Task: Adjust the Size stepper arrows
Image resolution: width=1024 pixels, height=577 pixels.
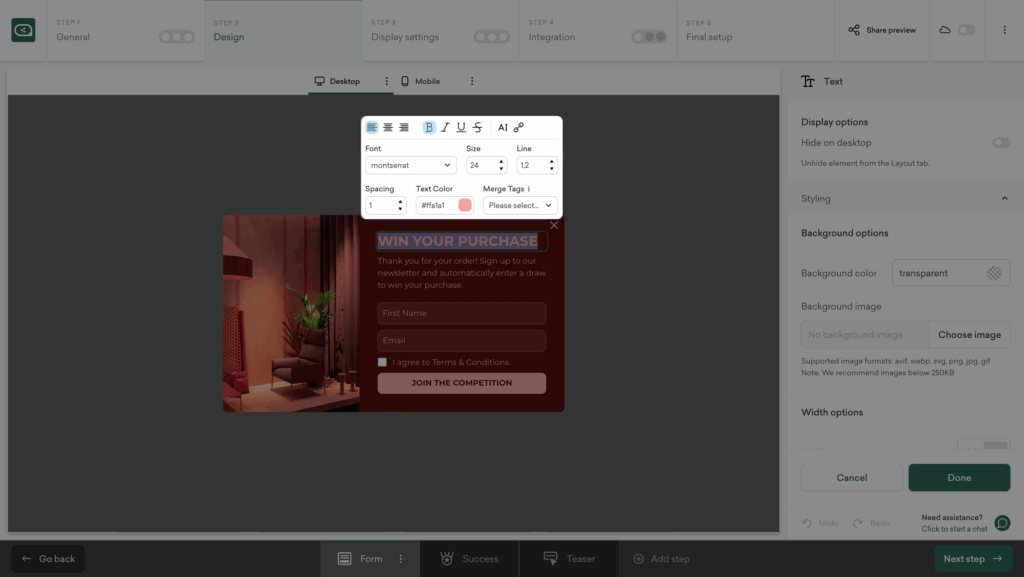Action: click(x=502, y=165)
